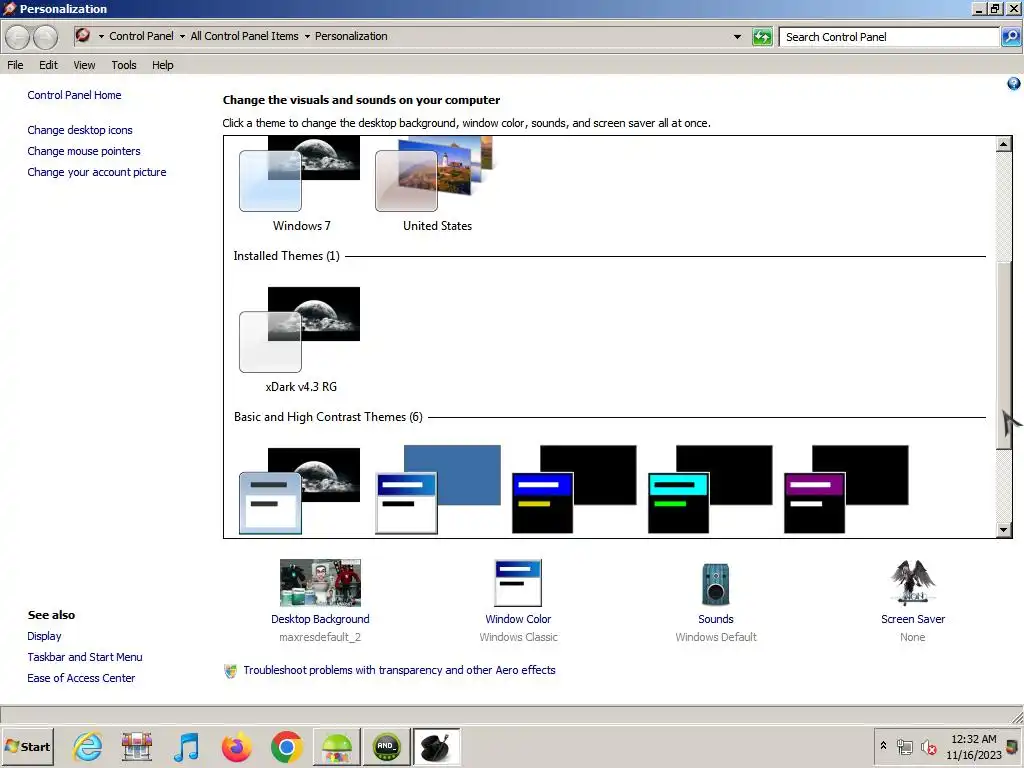This screenshot has height=768, width=1024.
Task: Click the theme list scroll down arrow
Action: coord(1004,530)
